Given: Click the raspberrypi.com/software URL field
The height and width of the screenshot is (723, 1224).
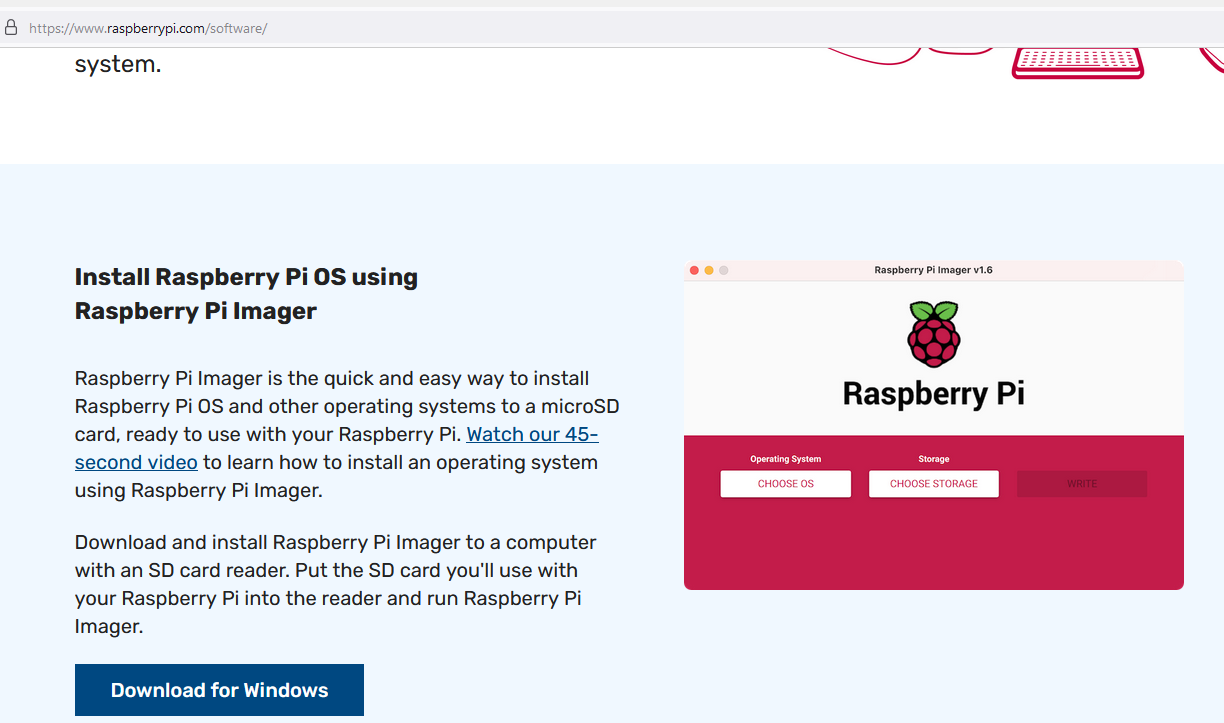Looking at the screenshot, I should pos(148,28).
